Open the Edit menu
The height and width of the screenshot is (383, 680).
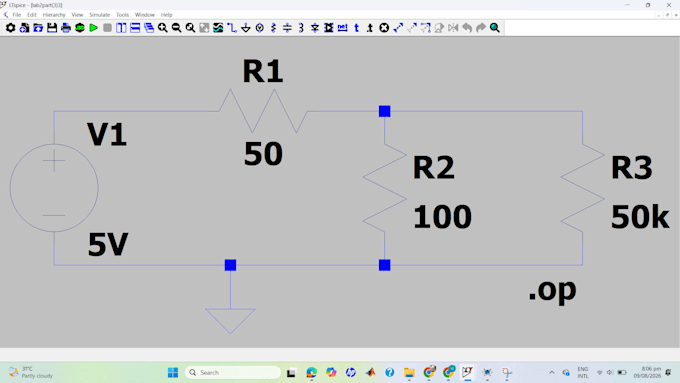(32, 15)
